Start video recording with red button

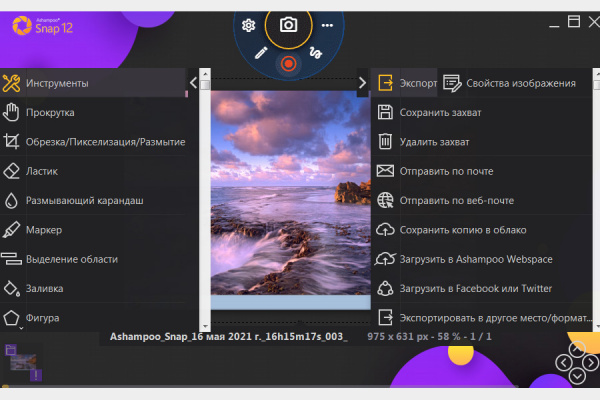click(x=289, y=64)
